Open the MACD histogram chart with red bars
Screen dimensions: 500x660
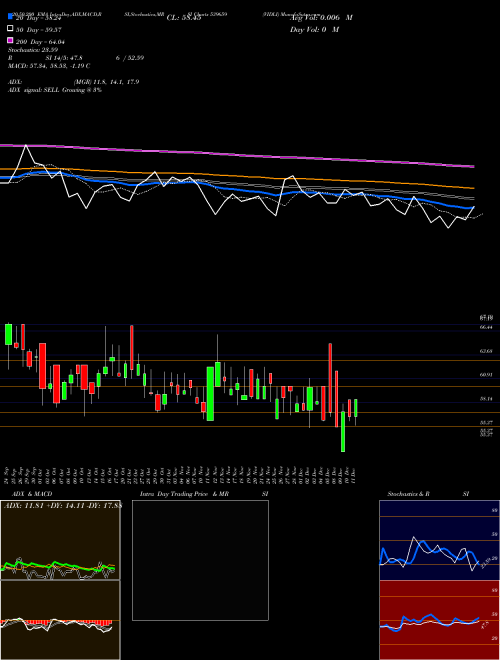tap(60, 620)
